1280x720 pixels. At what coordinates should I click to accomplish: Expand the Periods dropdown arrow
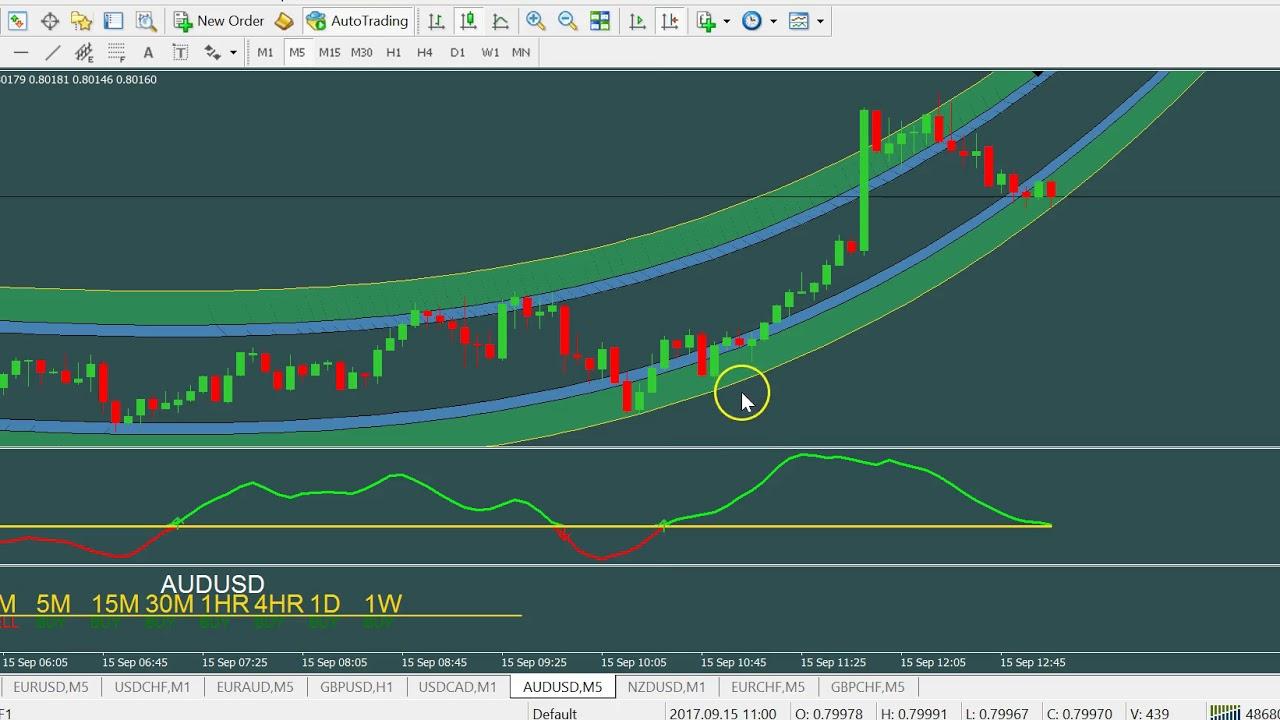pyautogui.click(x=772, y=20)
